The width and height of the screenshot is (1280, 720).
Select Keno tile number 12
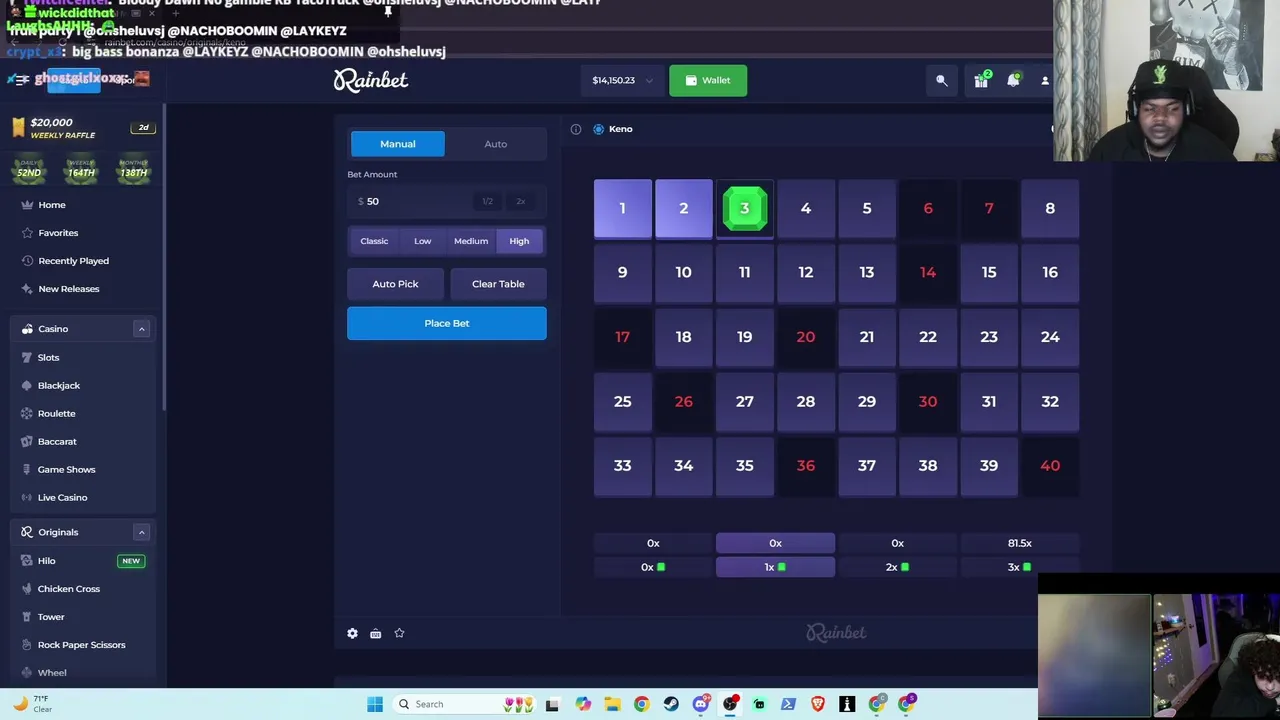tap(806, 272)
